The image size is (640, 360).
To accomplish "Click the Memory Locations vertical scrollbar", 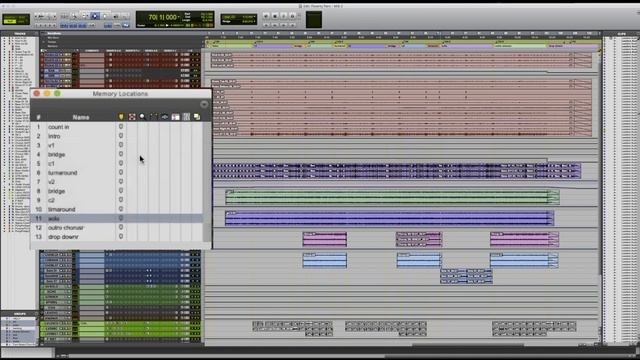I will (x=207, y=182).
